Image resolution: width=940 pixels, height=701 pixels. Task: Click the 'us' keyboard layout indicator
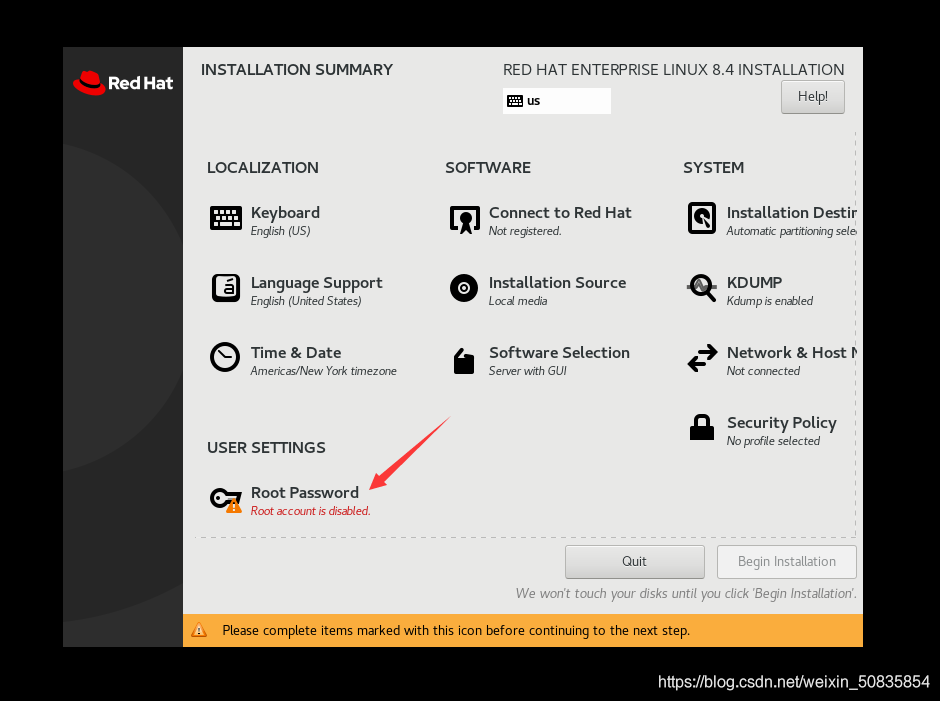[556, 101]
